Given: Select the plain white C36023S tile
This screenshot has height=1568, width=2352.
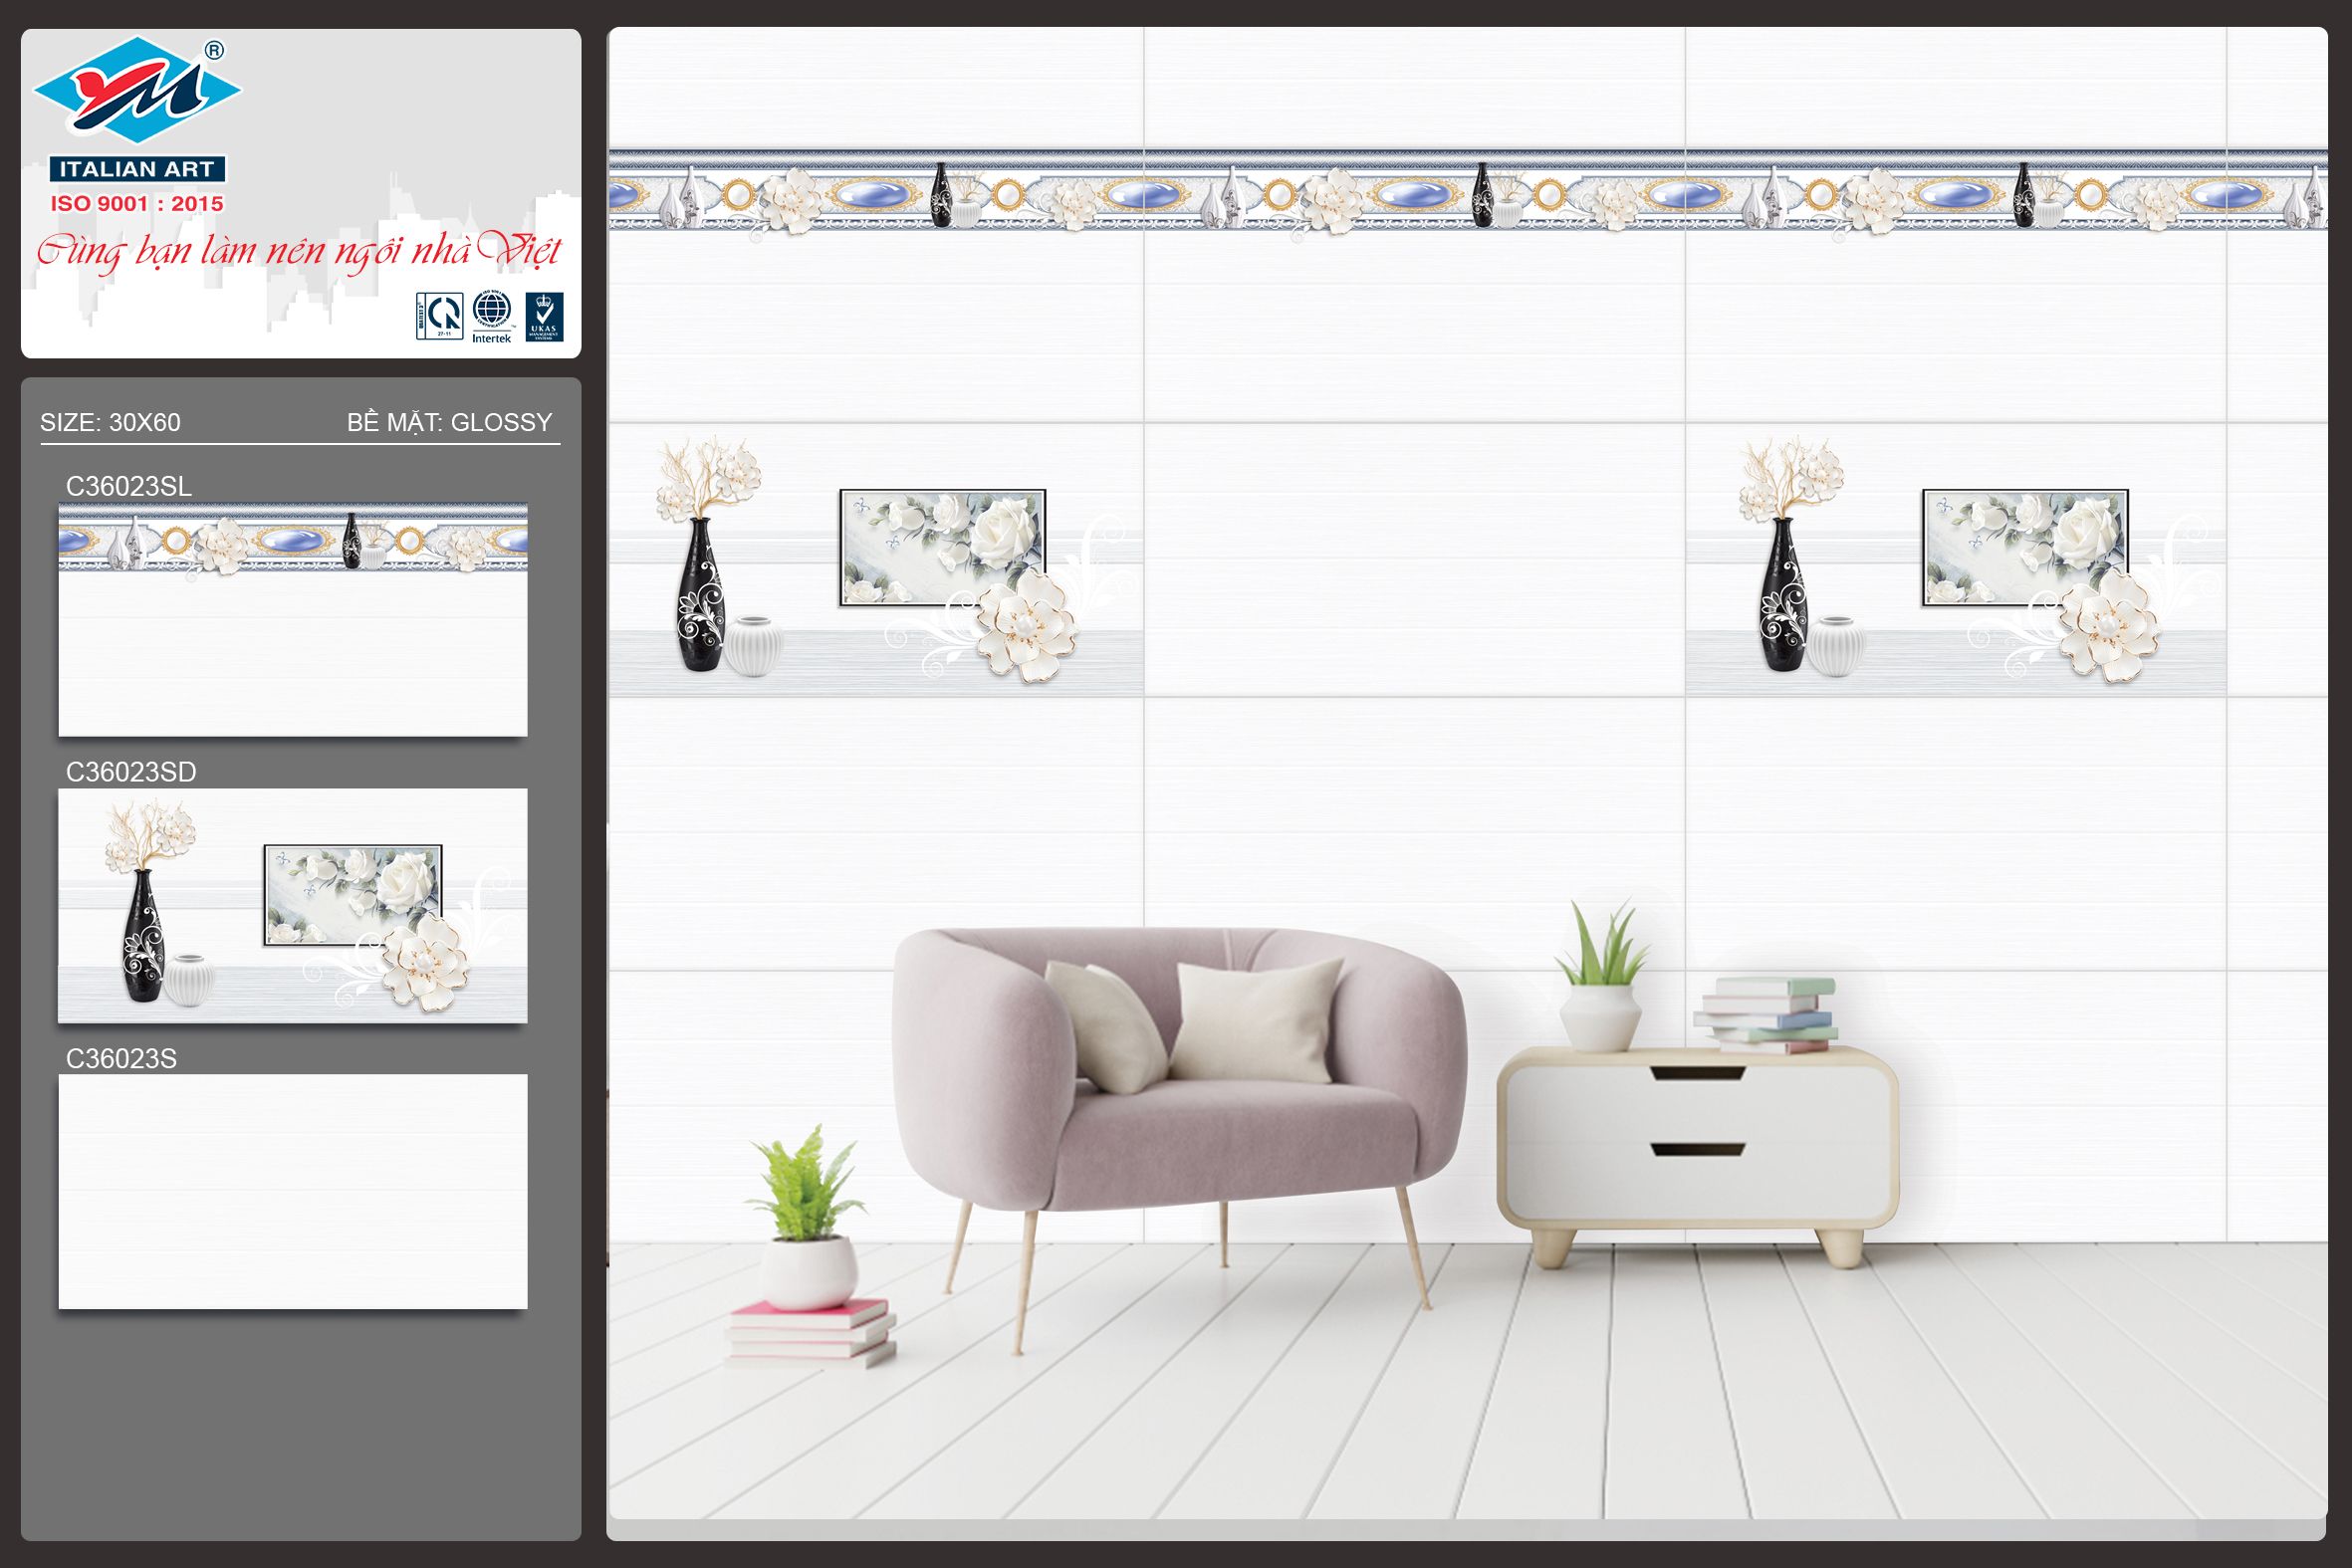Looking at the screenshot, I should click(x=292, y=1191).
